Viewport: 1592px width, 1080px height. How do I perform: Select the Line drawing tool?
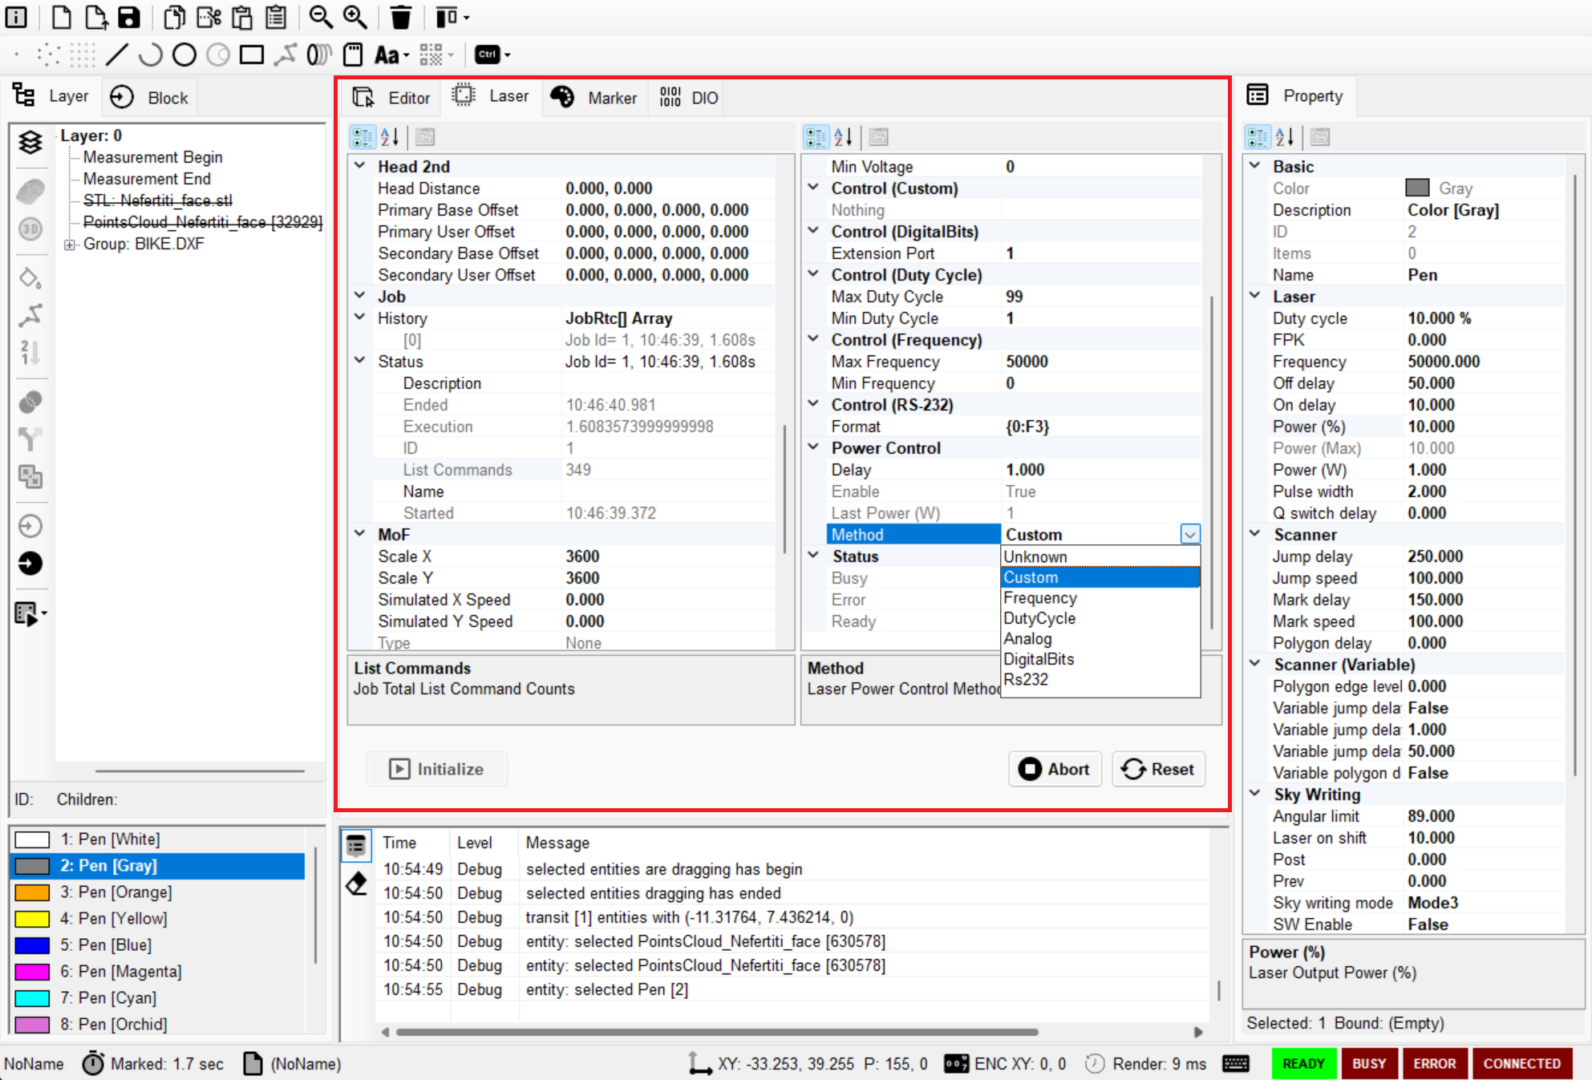[x=117, y=55]
